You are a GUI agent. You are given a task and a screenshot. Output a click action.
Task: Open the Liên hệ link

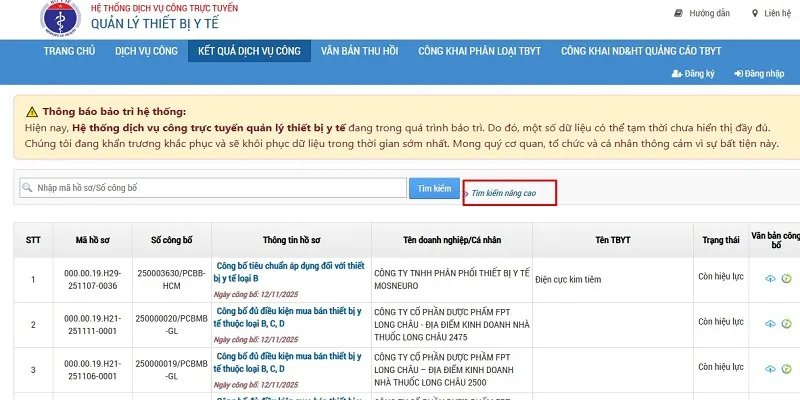(778, 13)
